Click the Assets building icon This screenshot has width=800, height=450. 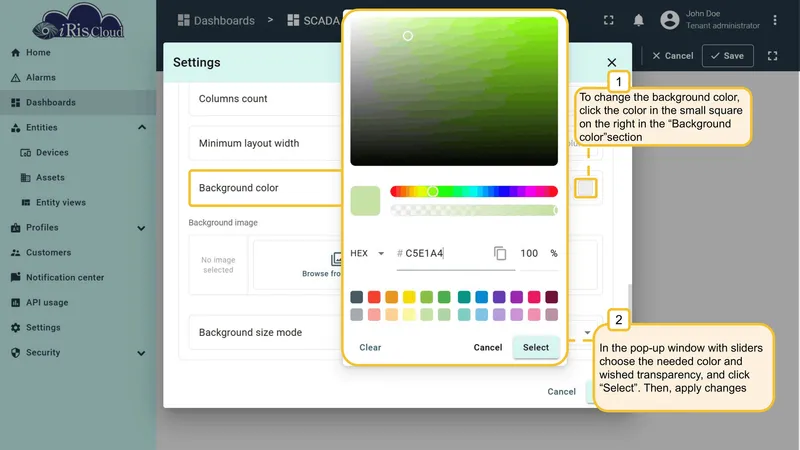pyautogui.click(x=26, y=178)
